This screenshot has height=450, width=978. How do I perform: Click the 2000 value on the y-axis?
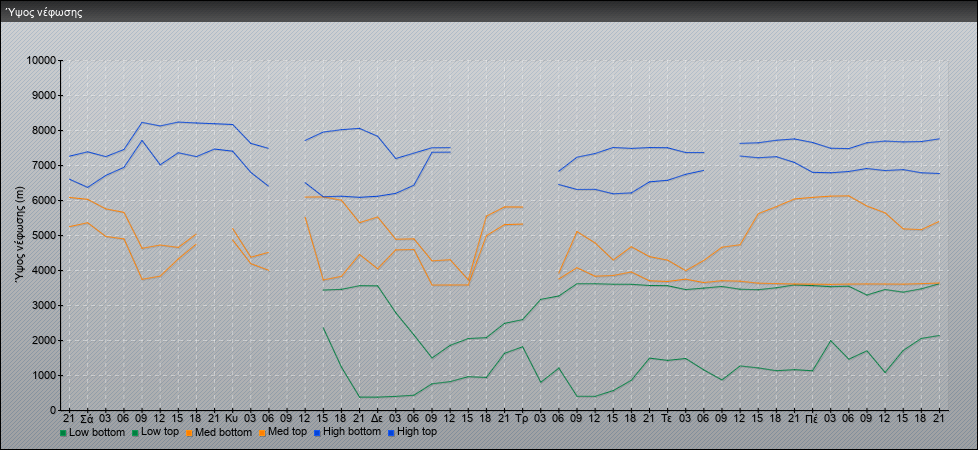[44, 340]
